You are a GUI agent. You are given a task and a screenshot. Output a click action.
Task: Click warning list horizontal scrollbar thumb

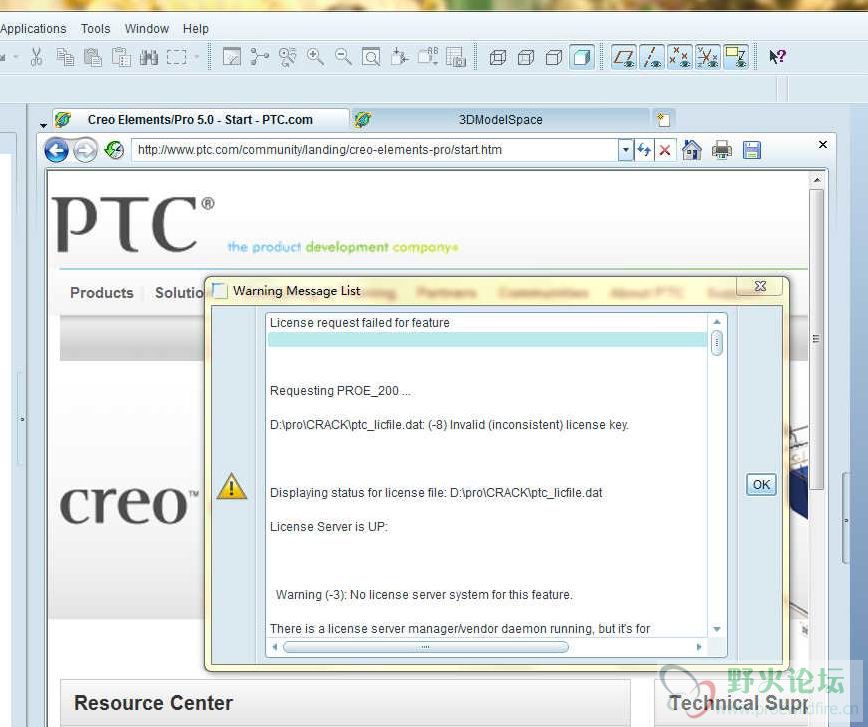click(x=425, y=647)
